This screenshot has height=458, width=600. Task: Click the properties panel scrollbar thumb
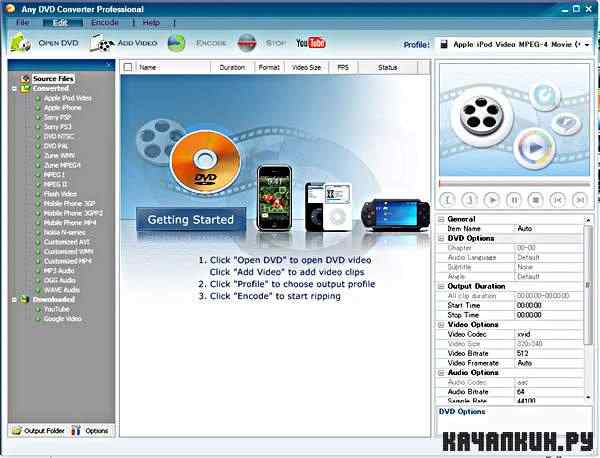pyautogui.click(x=587, y=285)
